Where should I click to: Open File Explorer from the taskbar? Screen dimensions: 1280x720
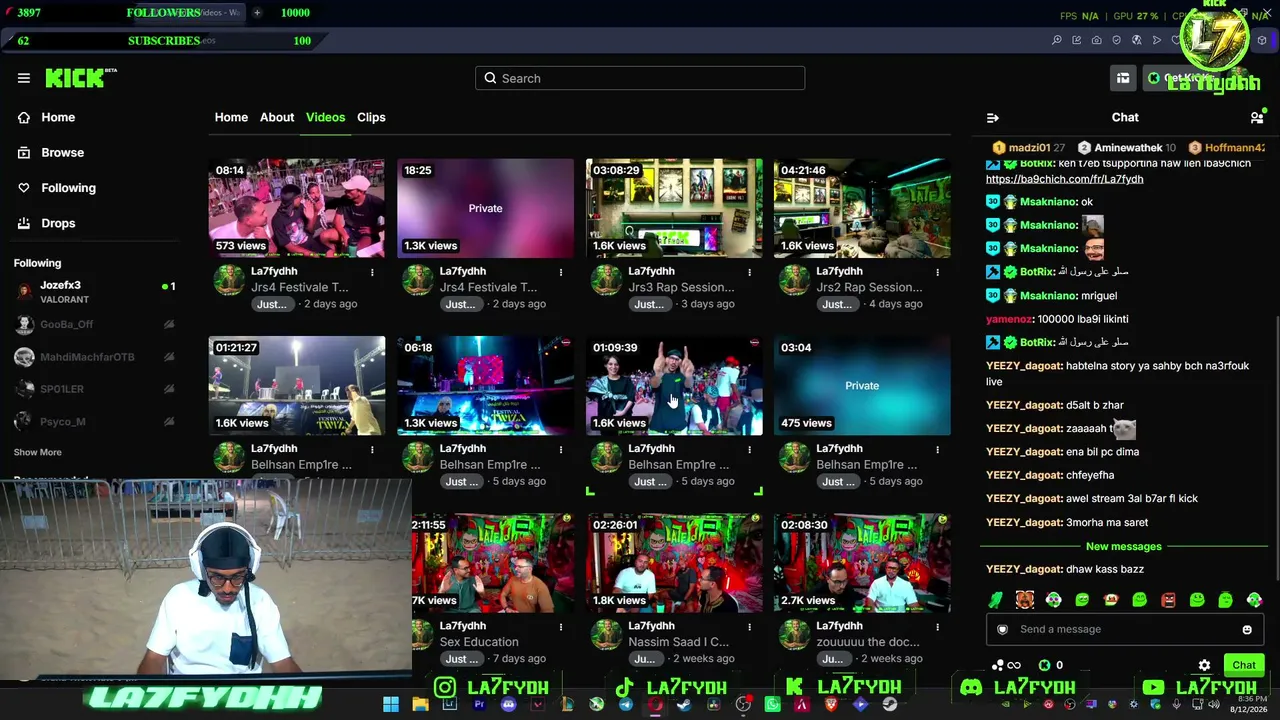[420, 704]
